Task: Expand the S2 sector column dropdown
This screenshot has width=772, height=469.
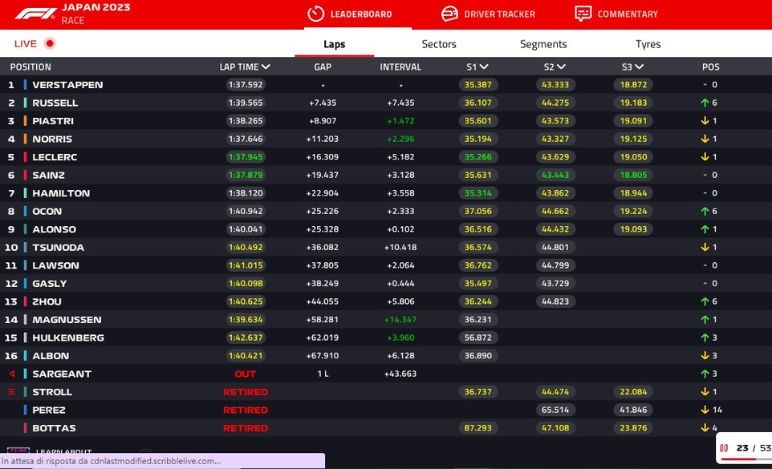Action: click(x=555, y=67)
